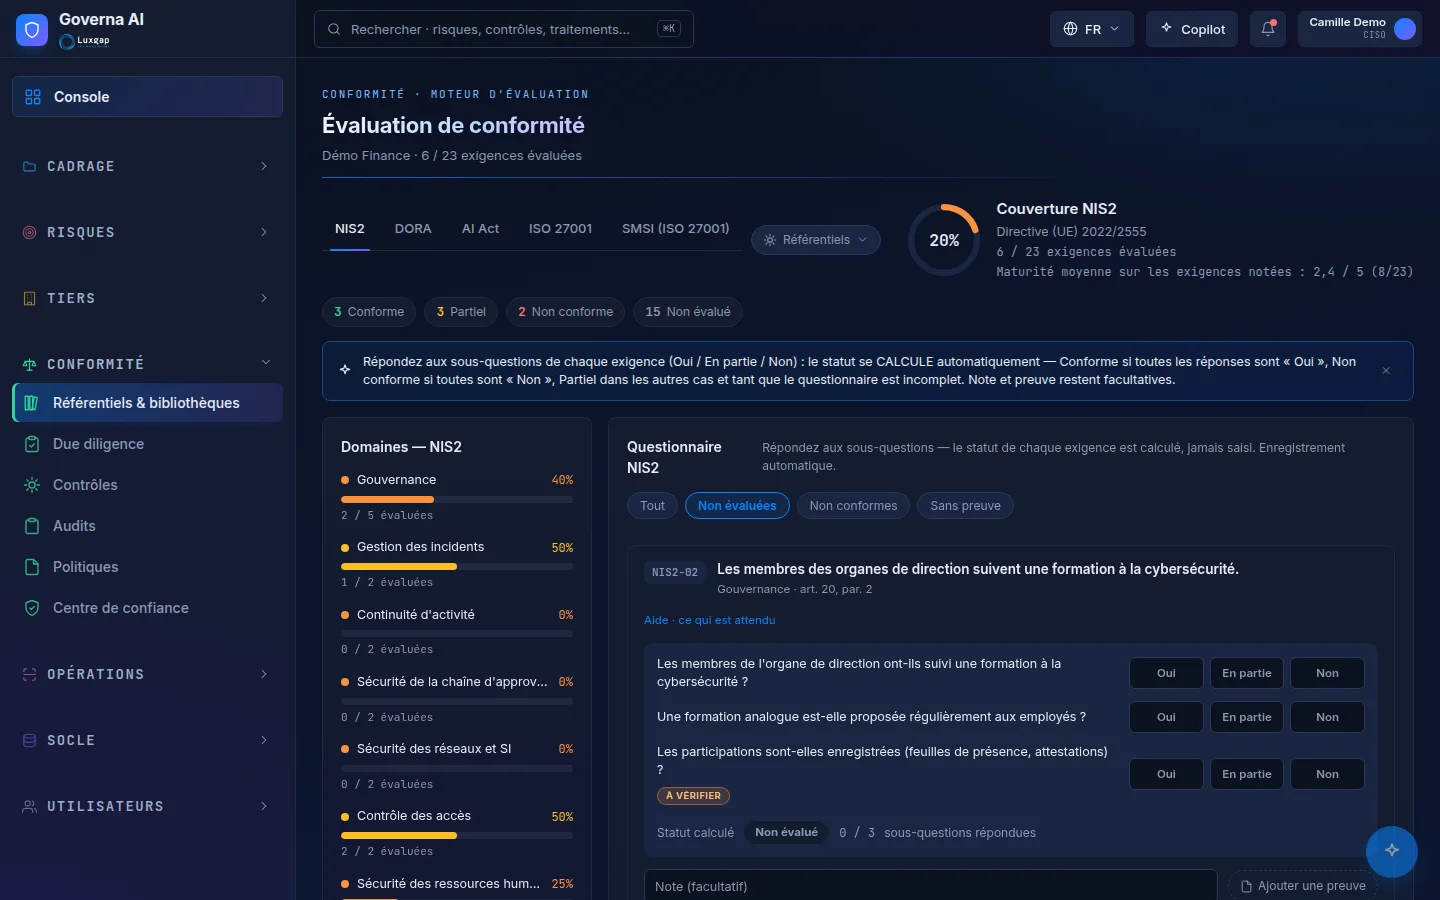Click the search field for risques, contrôles
This screenshot has height=900, width=1440.
[x=504, y=29]
